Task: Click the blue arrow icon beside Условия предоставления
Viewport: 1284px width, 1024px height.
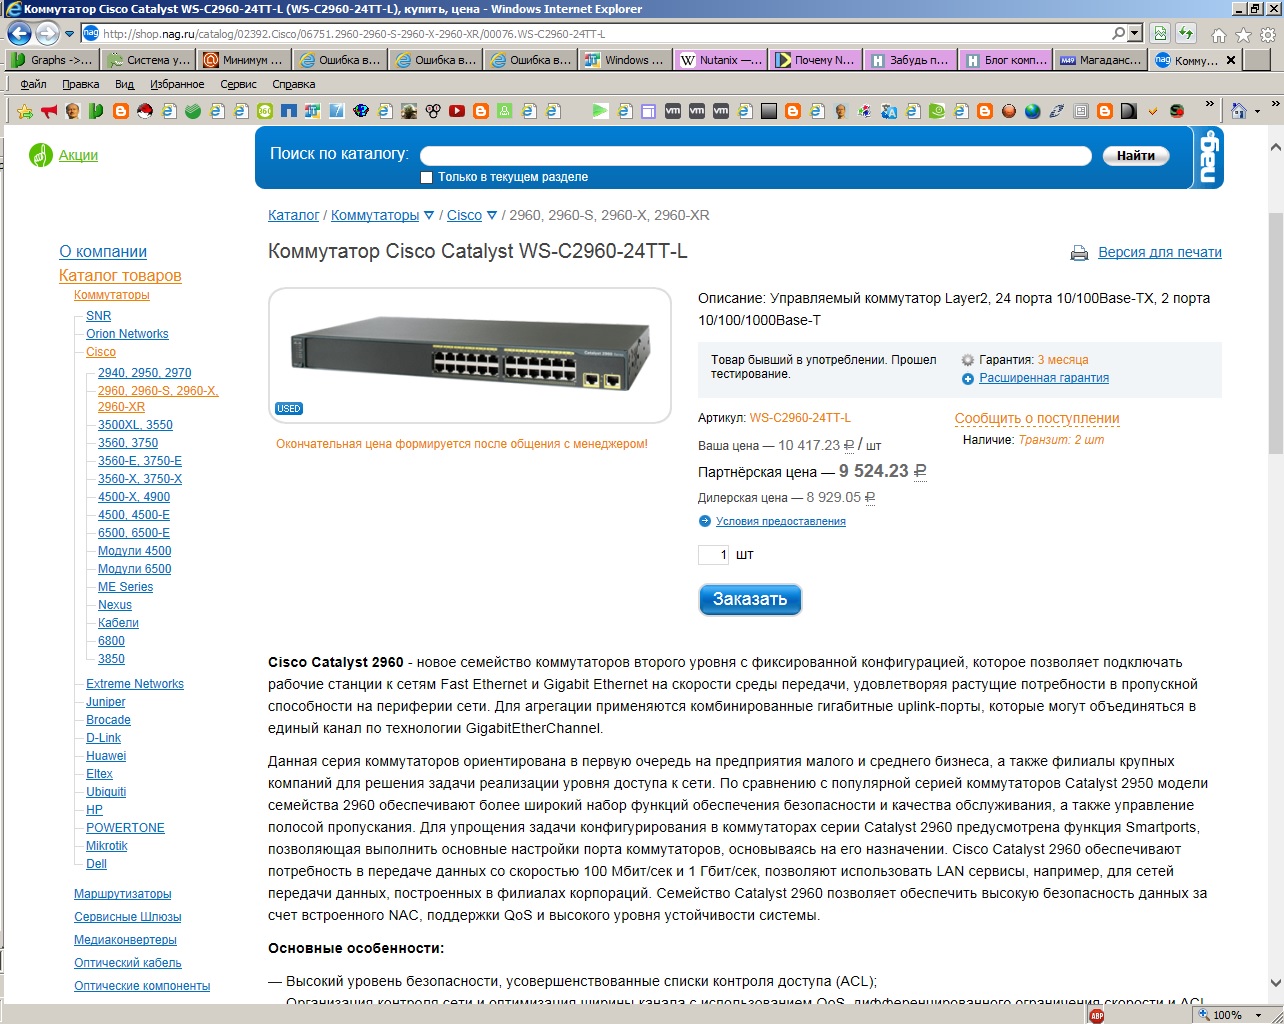Action: [704, 521]
